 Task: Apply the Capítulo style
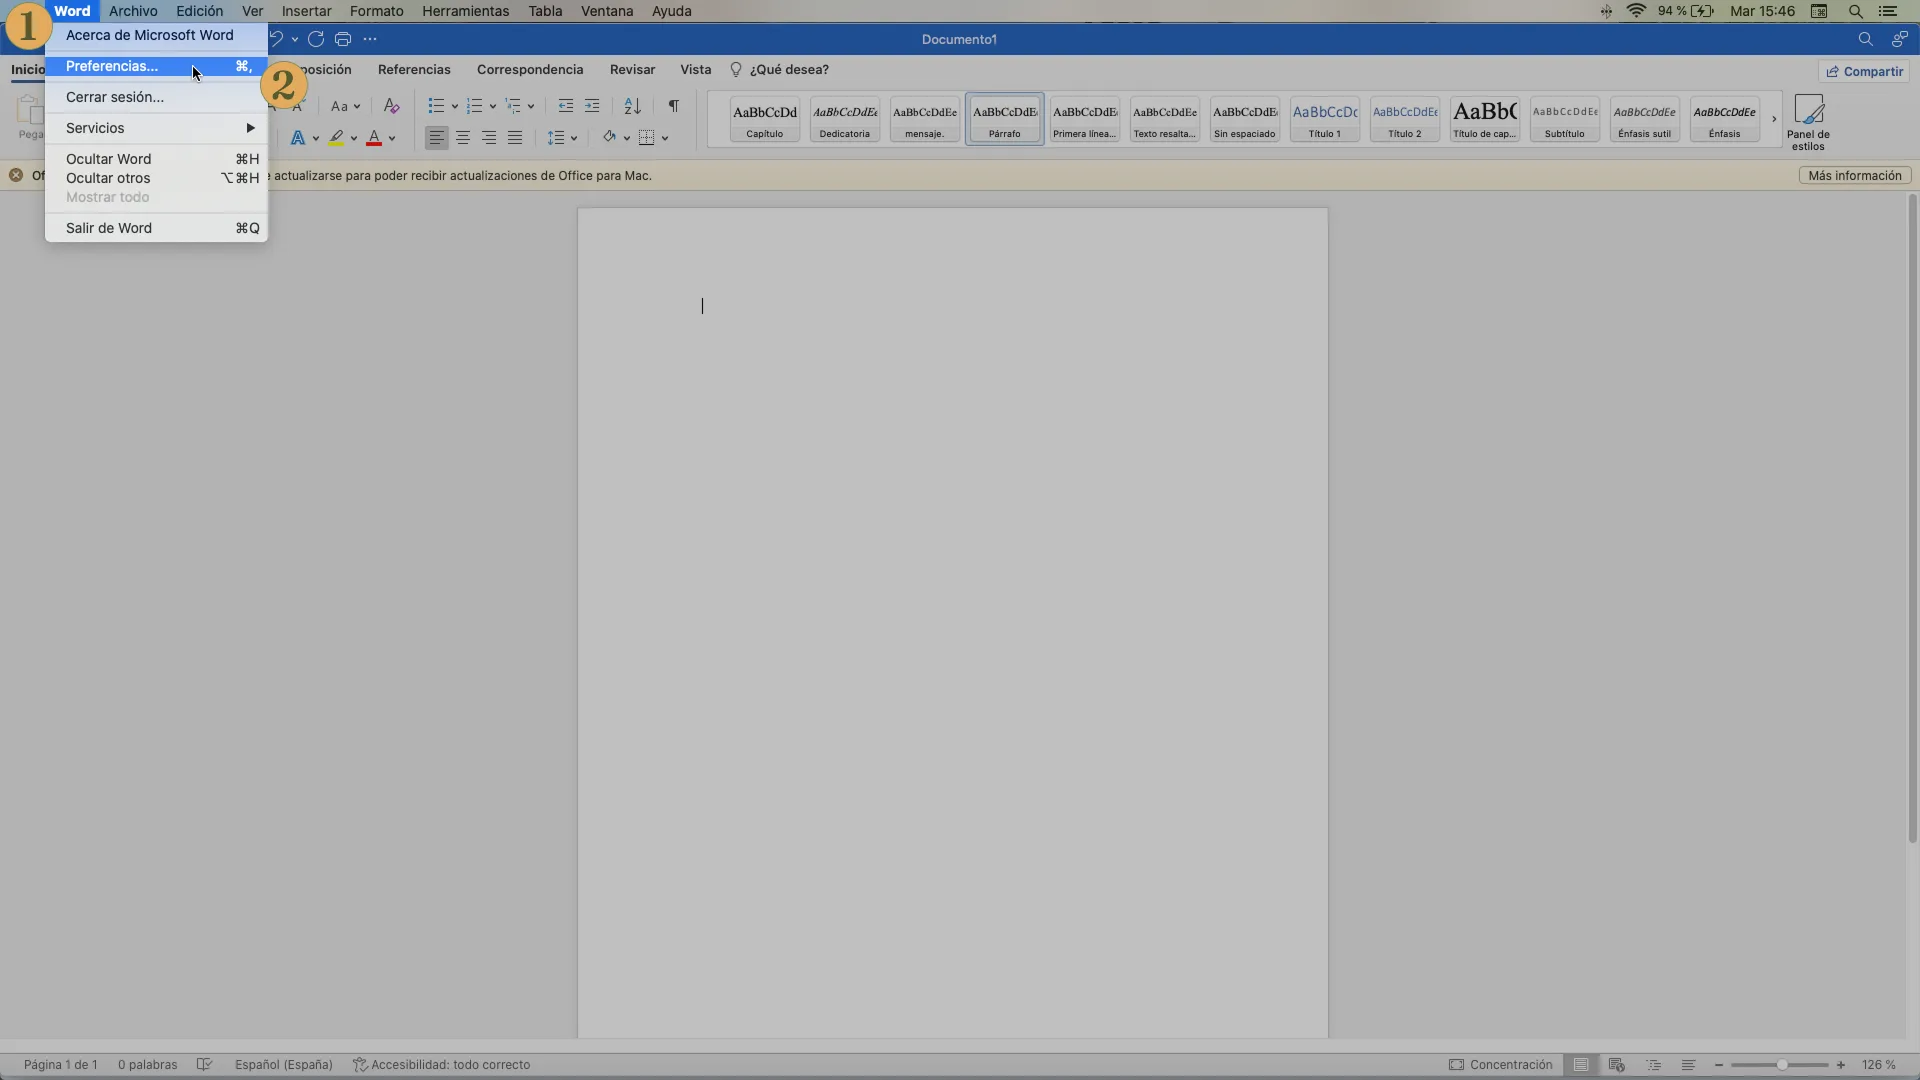765,119
